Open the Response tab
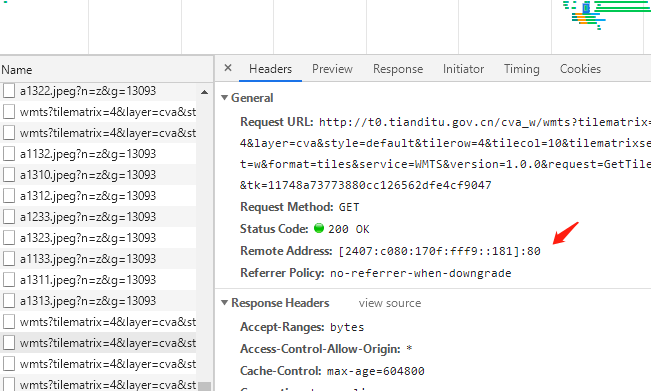The height and width of the screenshot is (391, 651). (x=398, y=69)
